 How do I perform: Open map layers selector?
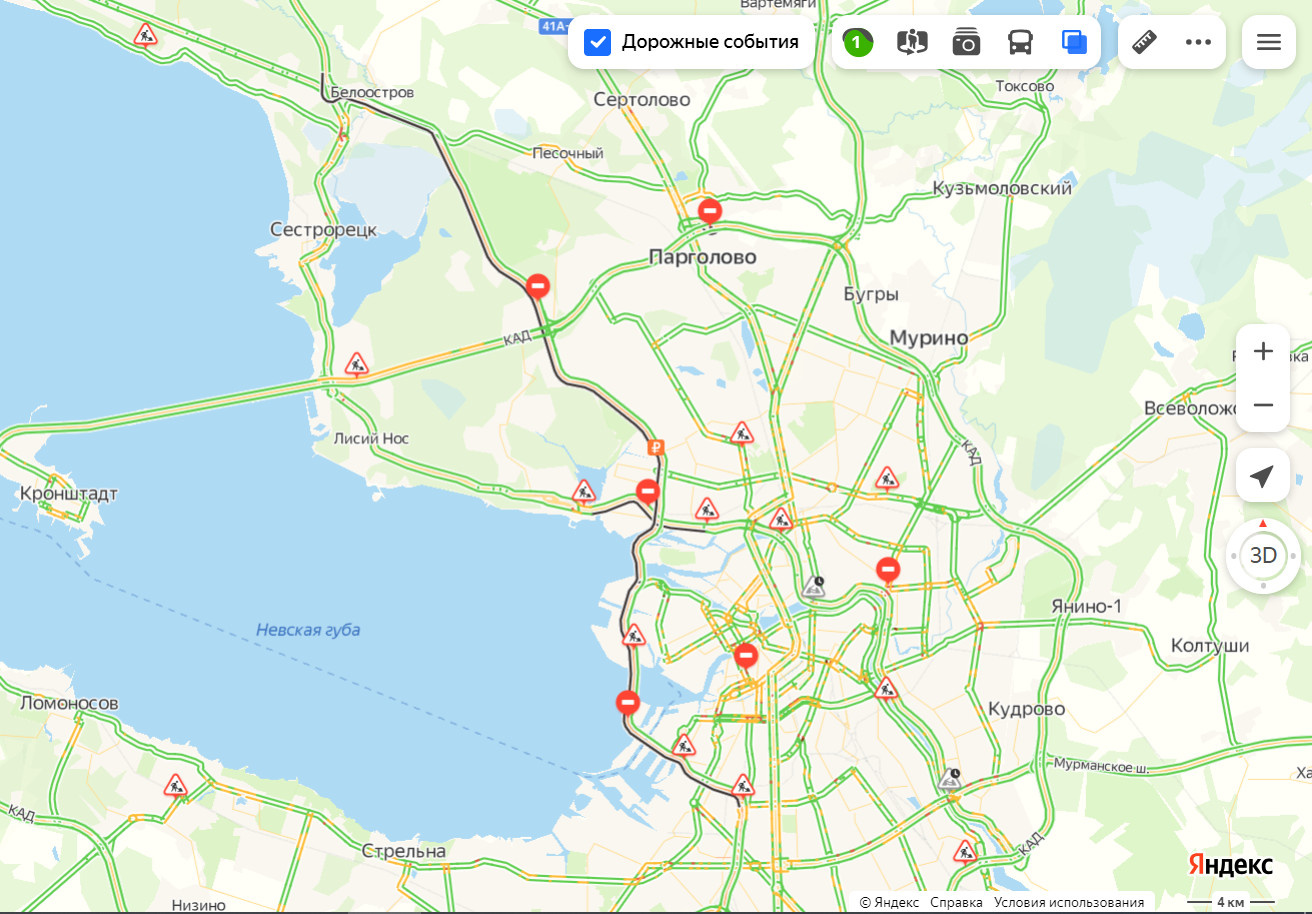(1074, 42)
